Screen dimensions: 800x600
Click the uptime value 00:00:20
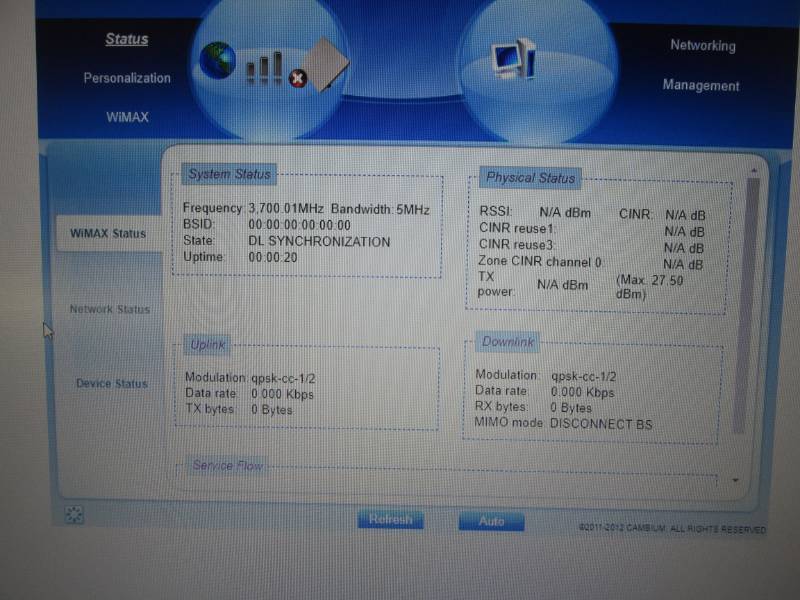pos(272,258)
